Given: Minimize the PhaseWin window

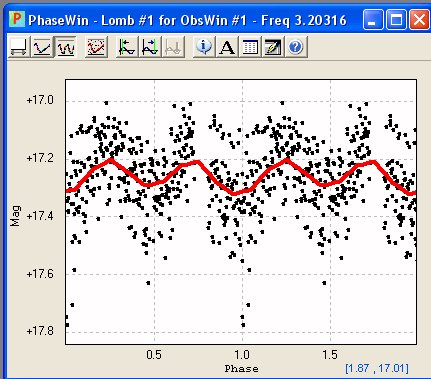Looking at the screenshot, I should click(373, 20).
